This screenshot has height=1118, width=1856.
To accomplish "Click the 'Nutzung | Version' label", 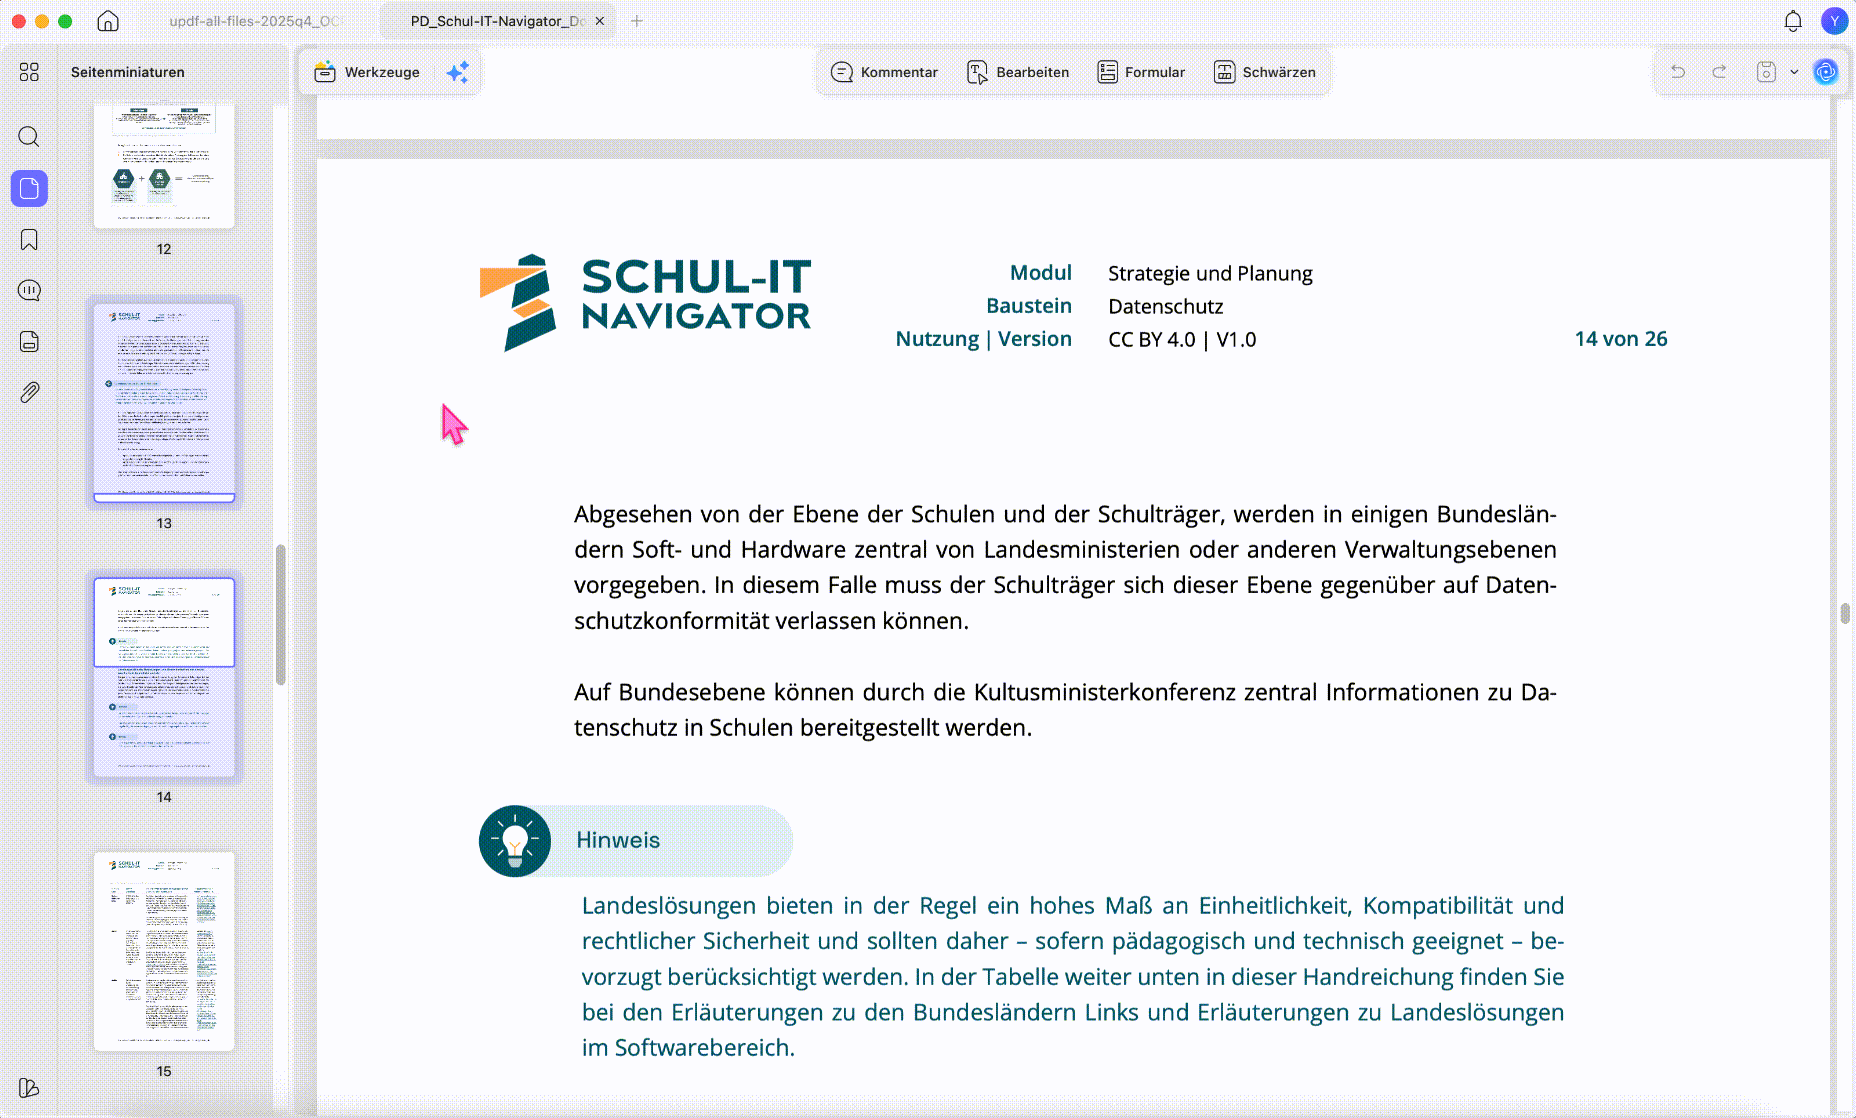I will point(984,339).
